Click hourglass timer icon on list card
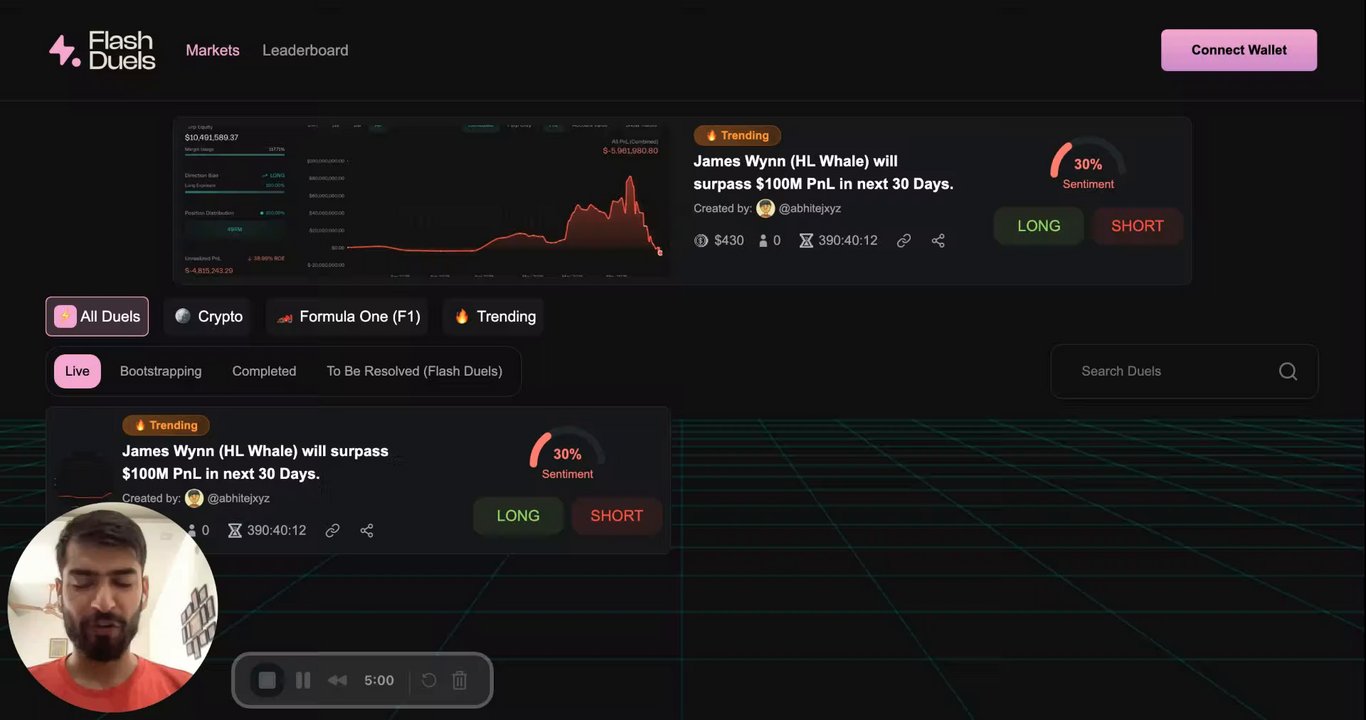This screenshot has height=720, width=1366. (235, 531)
